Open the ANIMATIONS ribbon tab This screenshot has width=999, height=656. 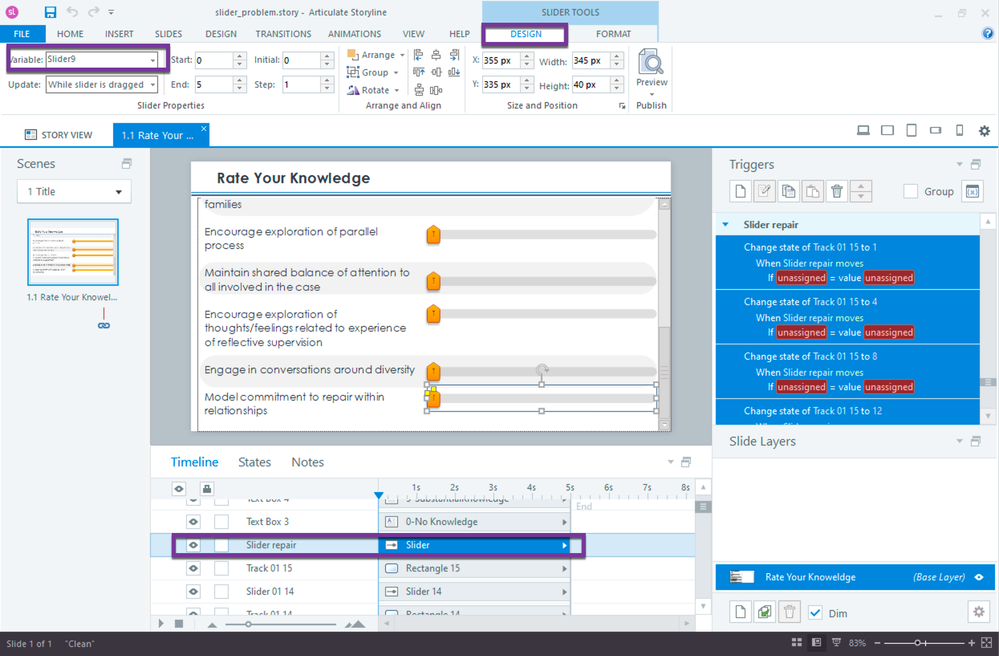coord(354,34)
